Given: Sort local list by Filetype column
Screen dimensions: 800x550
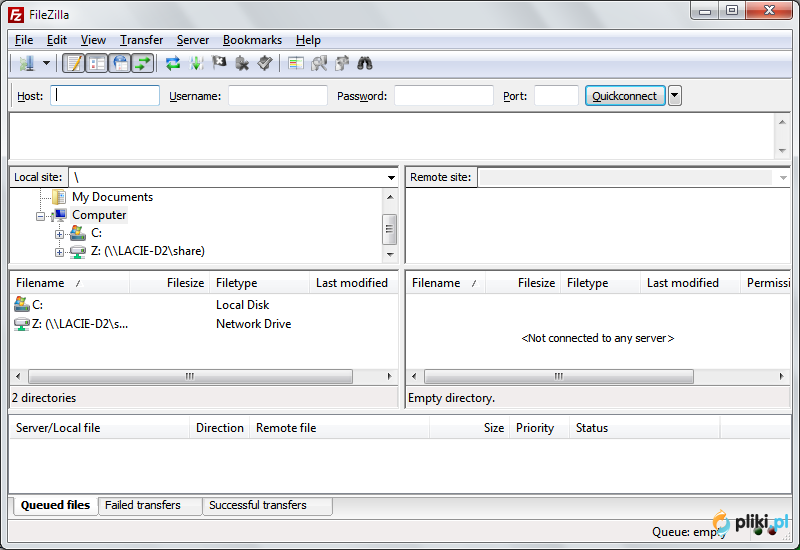Looking at the screenshot, I should 260,283.
